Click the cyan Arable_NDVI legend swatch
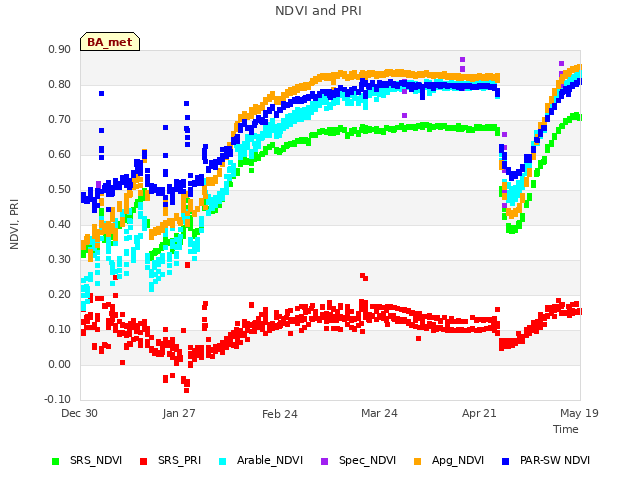Screen dimensions: 640x480 click(222, 461)
